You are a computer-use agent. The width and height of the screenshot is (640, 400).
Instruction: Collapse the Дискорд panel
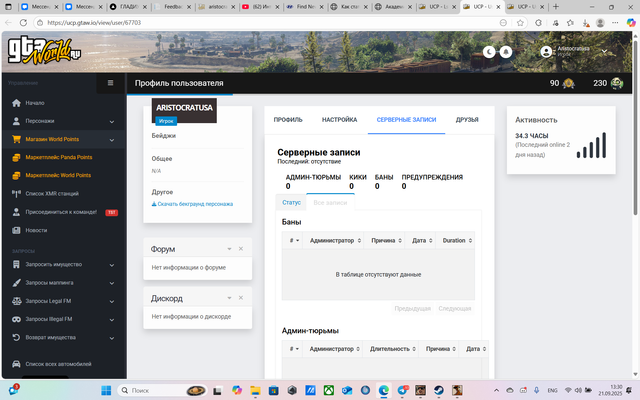coord(229,298)
